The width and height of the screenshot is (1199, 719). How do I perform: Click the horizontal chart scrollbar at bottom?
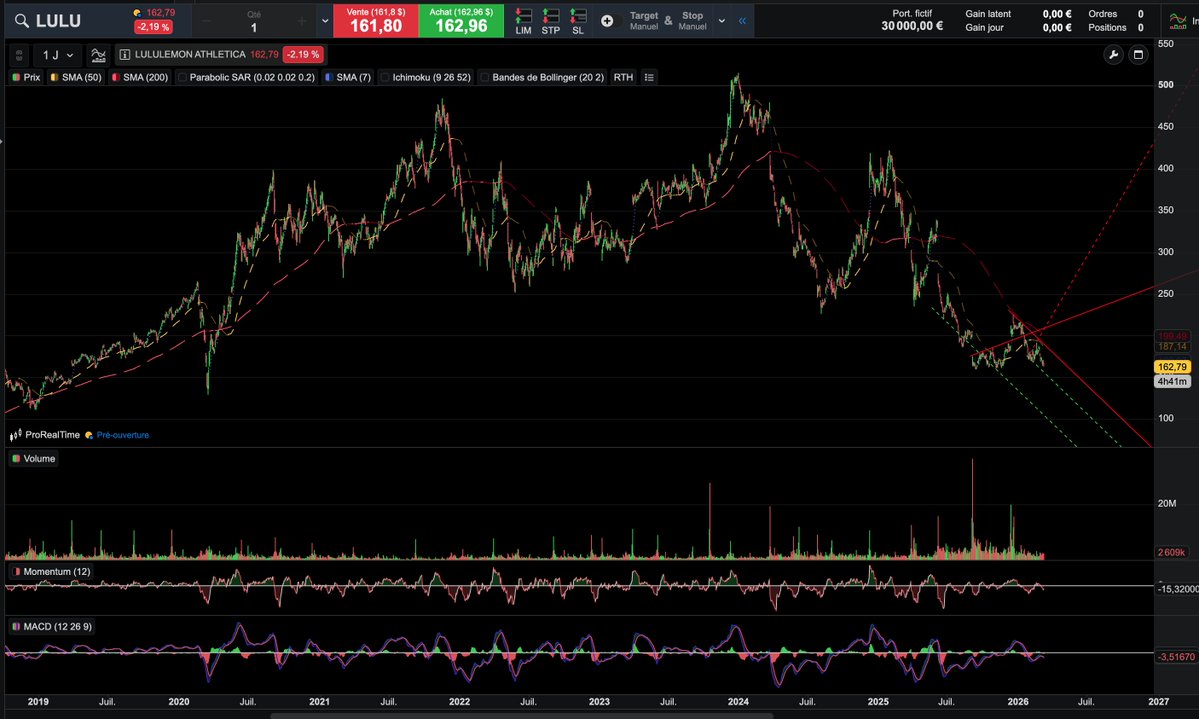[522, 716]
